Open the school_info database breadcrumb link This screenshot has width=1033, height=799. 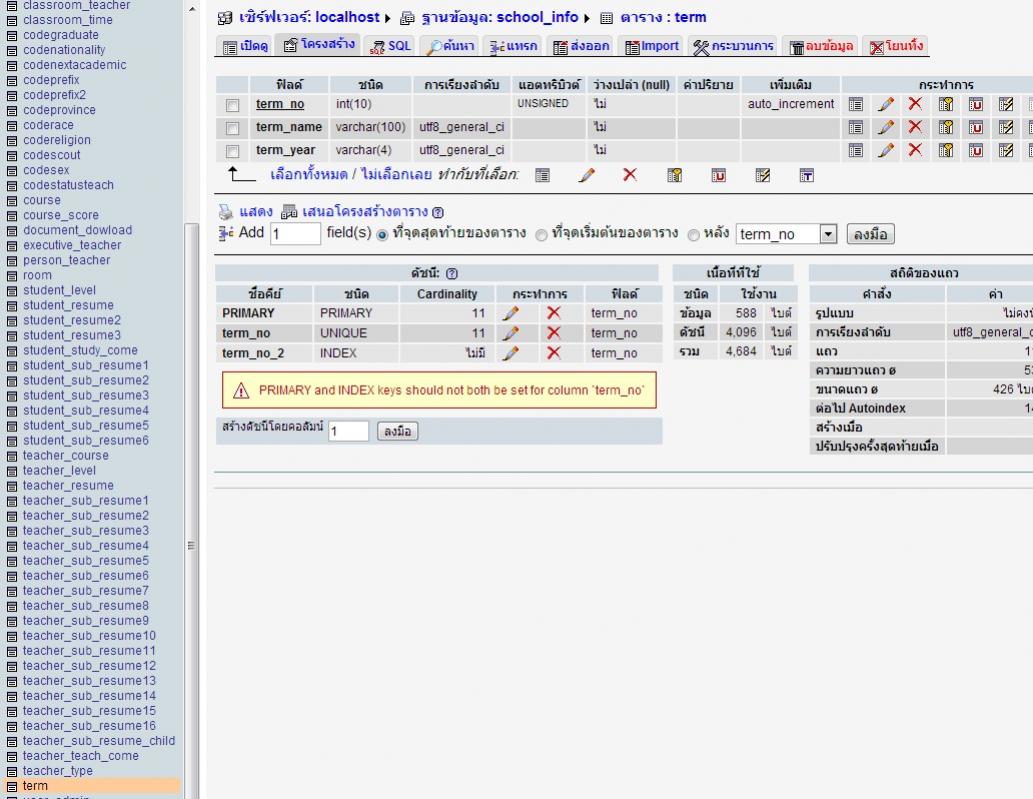(x=499, y=17)
